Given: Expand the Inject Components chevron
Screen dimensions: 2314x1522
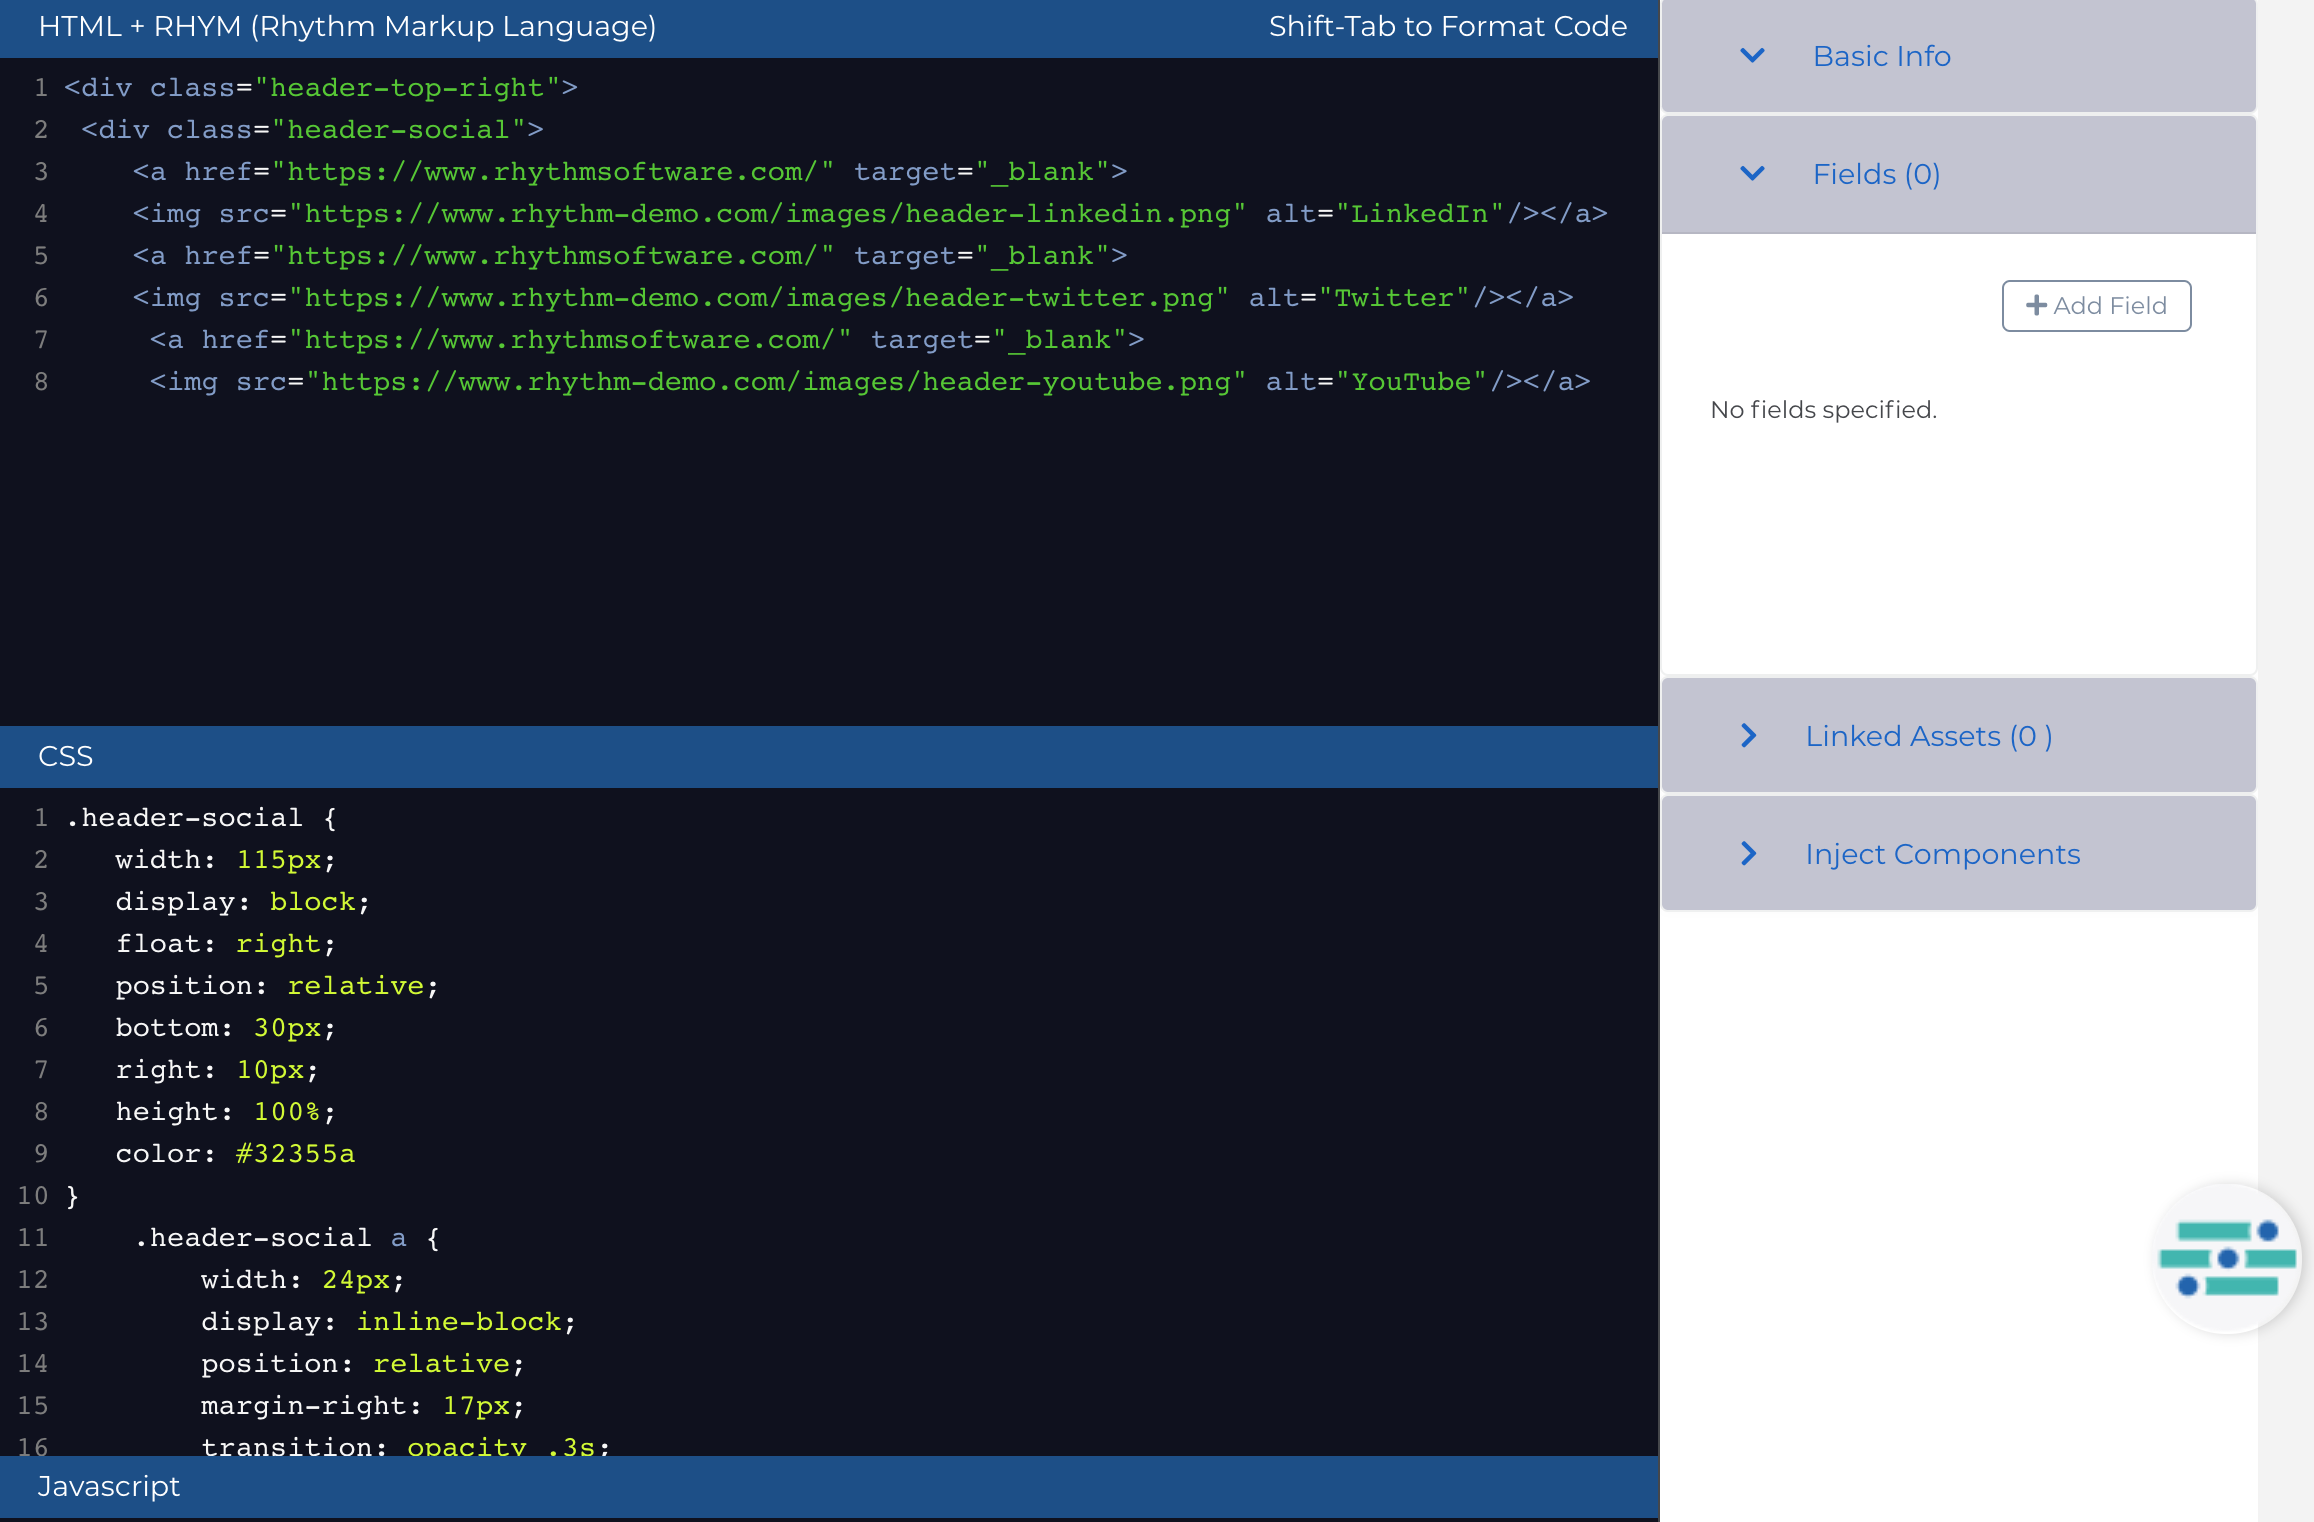Looking at the screenshot, I should [1748, 854].
